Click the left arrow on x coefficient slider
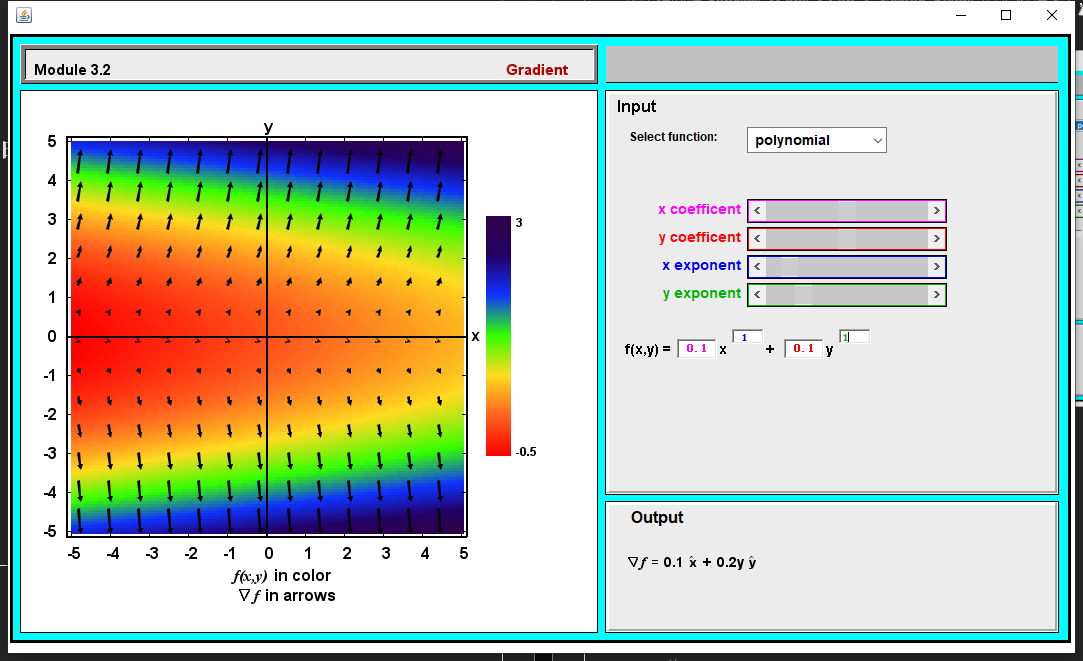The image size is (1083, 661). (x=758, y=211)
